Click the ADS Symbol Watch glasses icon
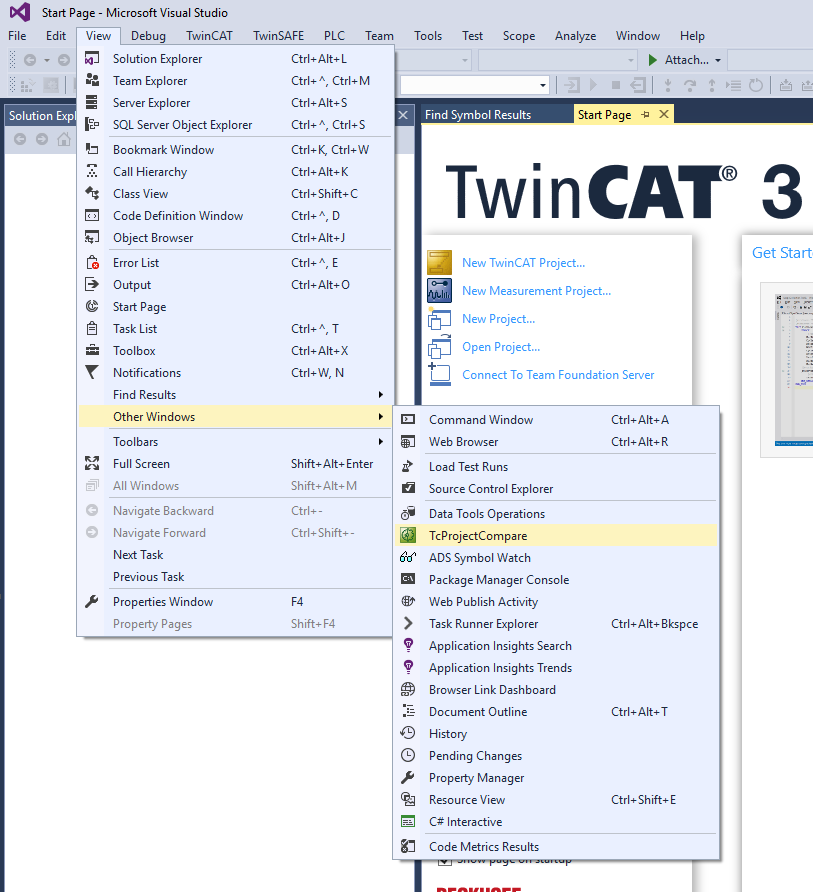The height and width of the screenshot is (892, 813). click(408, 558)
